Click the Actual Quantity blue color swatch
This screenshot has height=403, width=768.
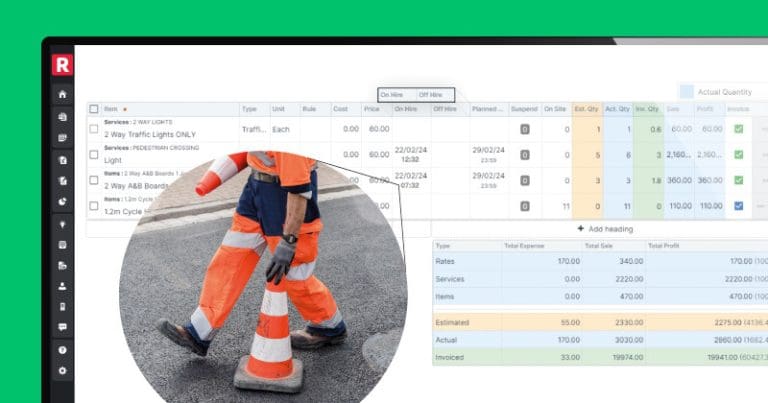tap(686, 91)
